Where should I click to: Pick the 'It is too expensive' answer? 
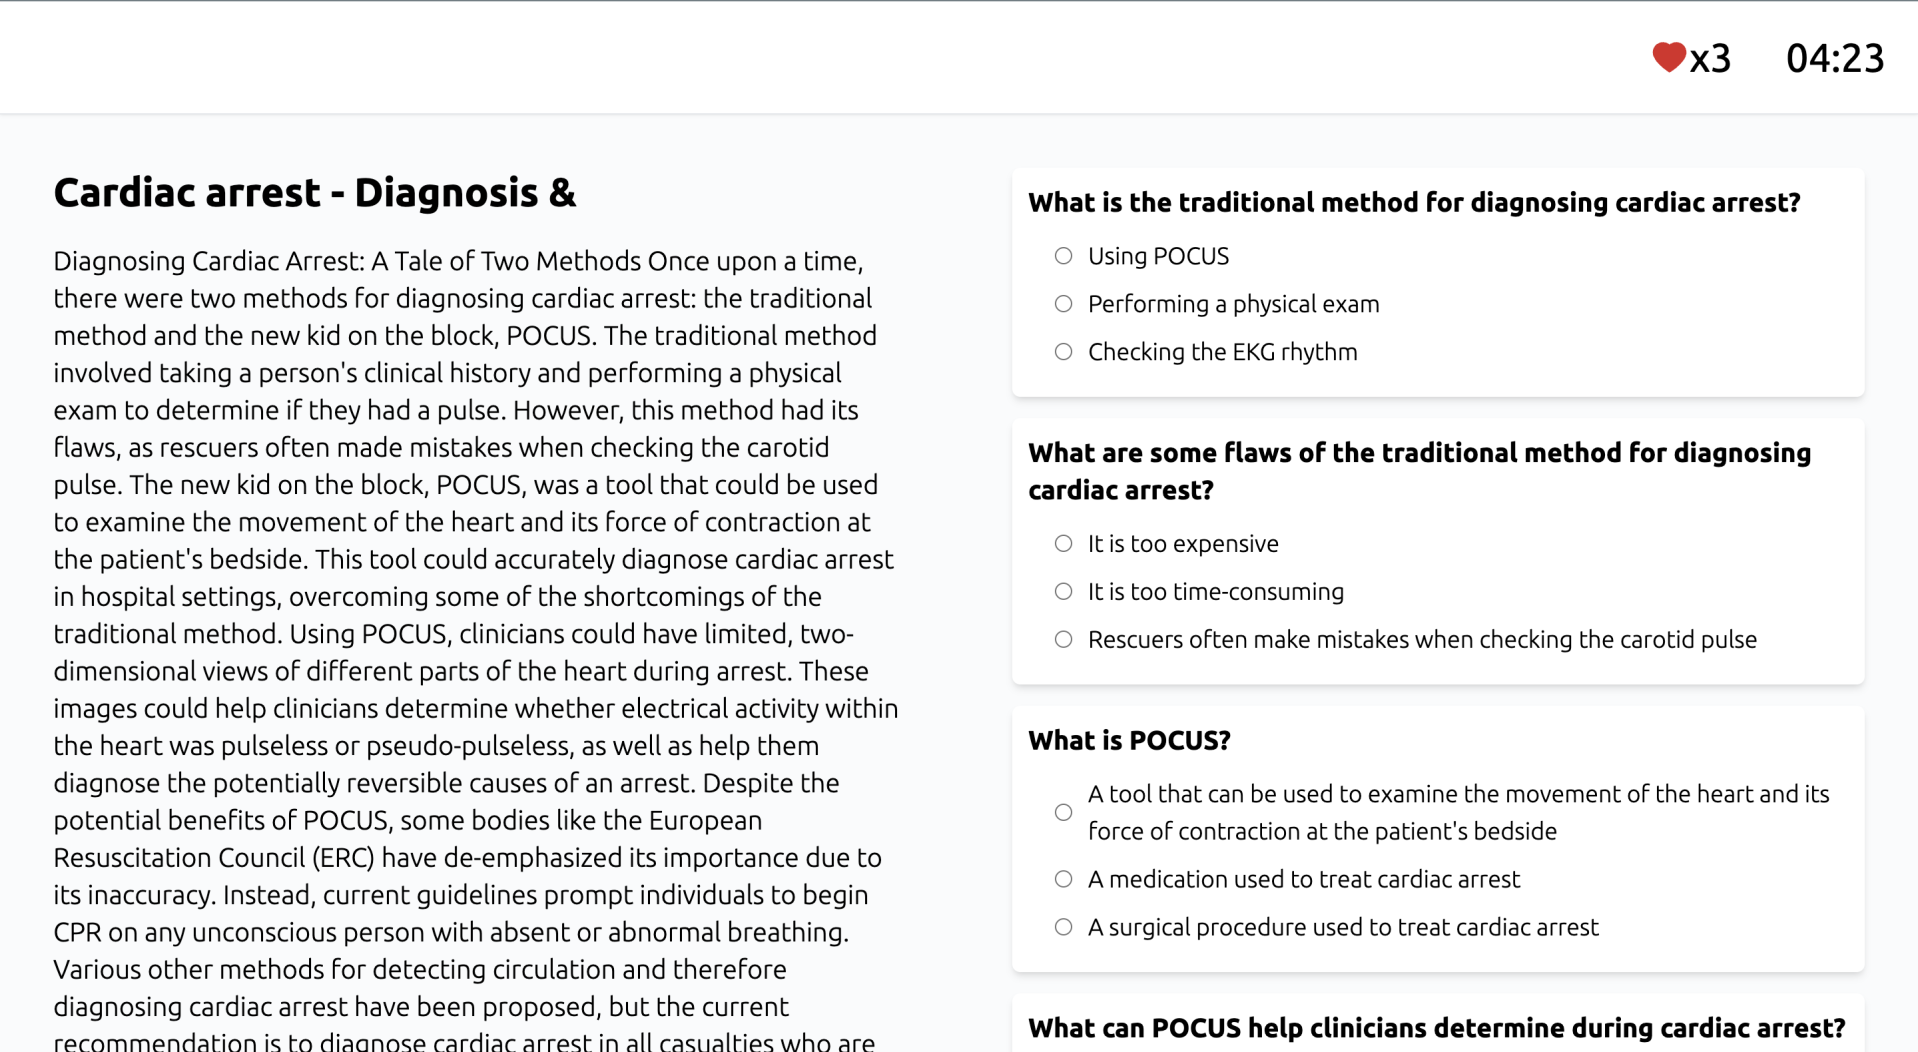coord(1063,544)
